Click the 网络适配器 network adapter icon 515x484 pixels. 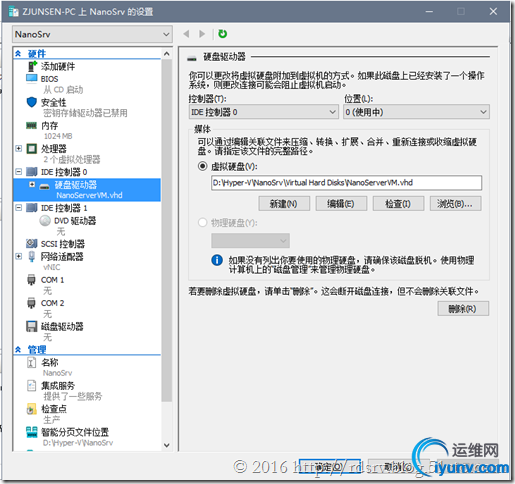point(32,256)
